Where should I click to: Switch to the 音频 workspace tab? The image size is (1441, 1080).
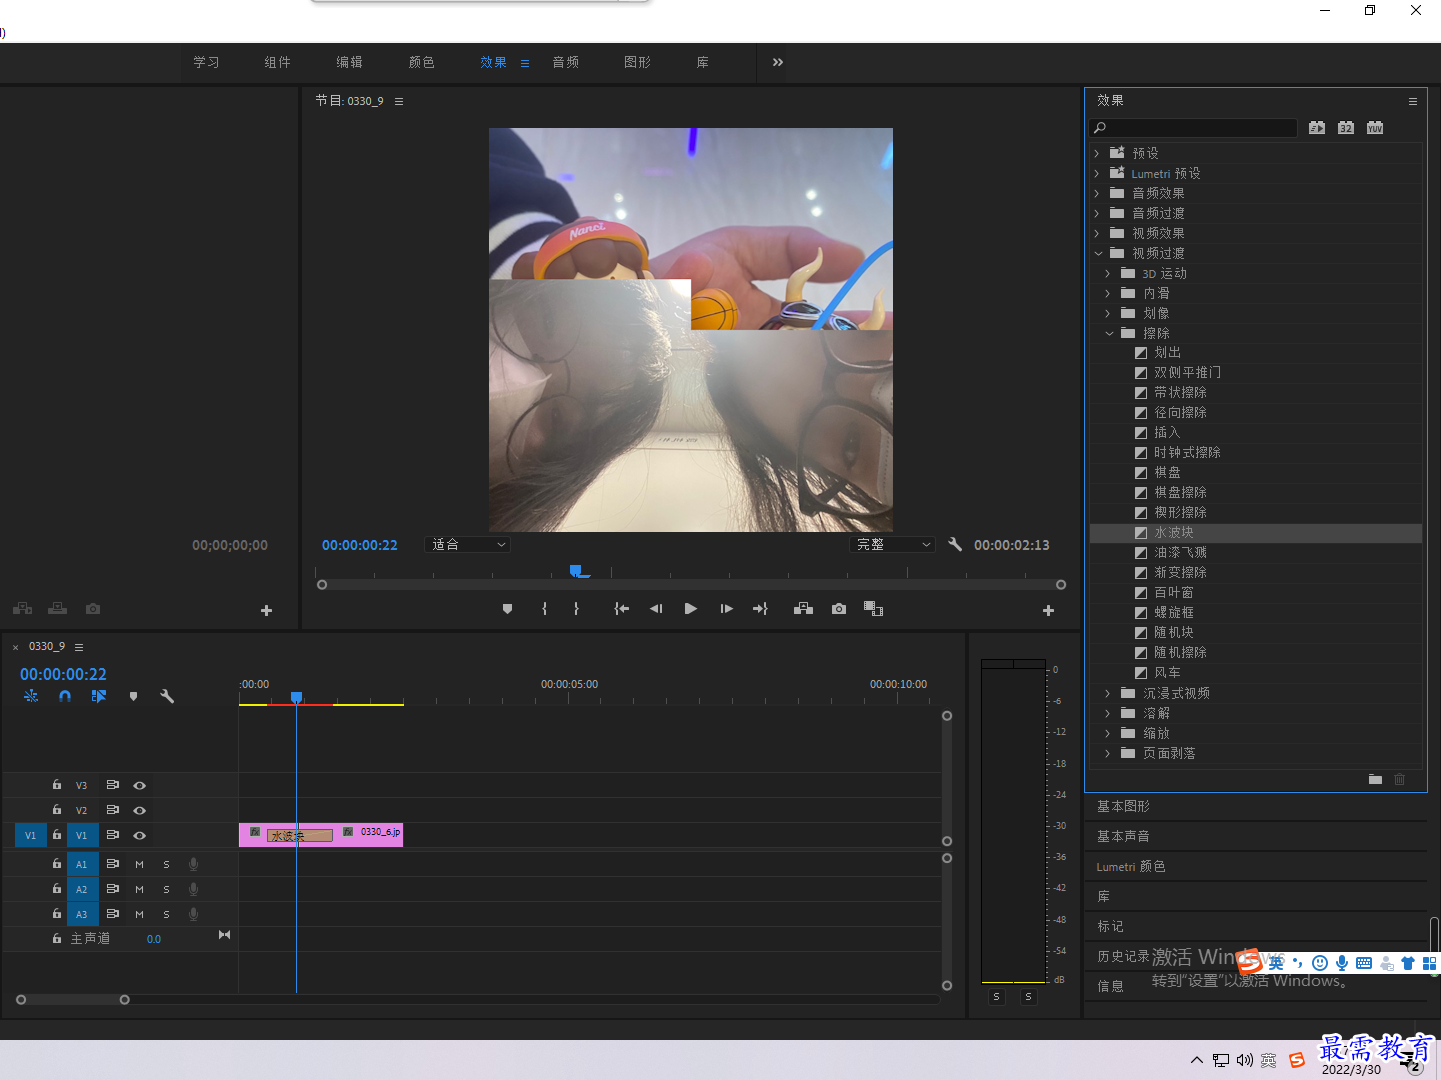pyautogui.click(x=565, y=62)
